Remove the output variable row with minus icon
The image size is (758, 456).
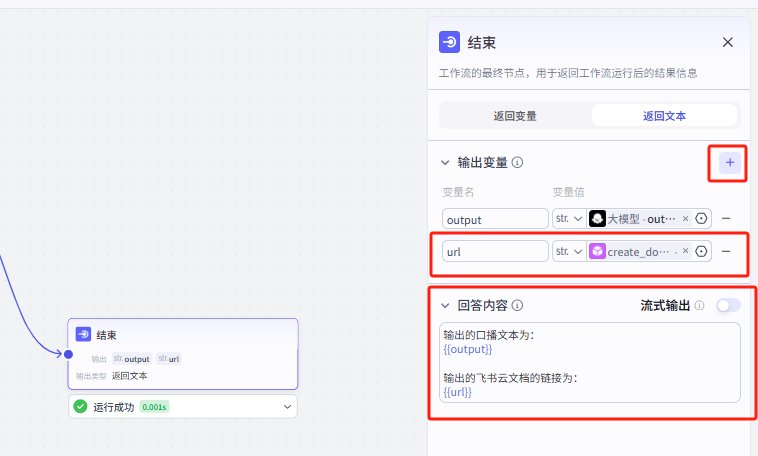point(726,218)
